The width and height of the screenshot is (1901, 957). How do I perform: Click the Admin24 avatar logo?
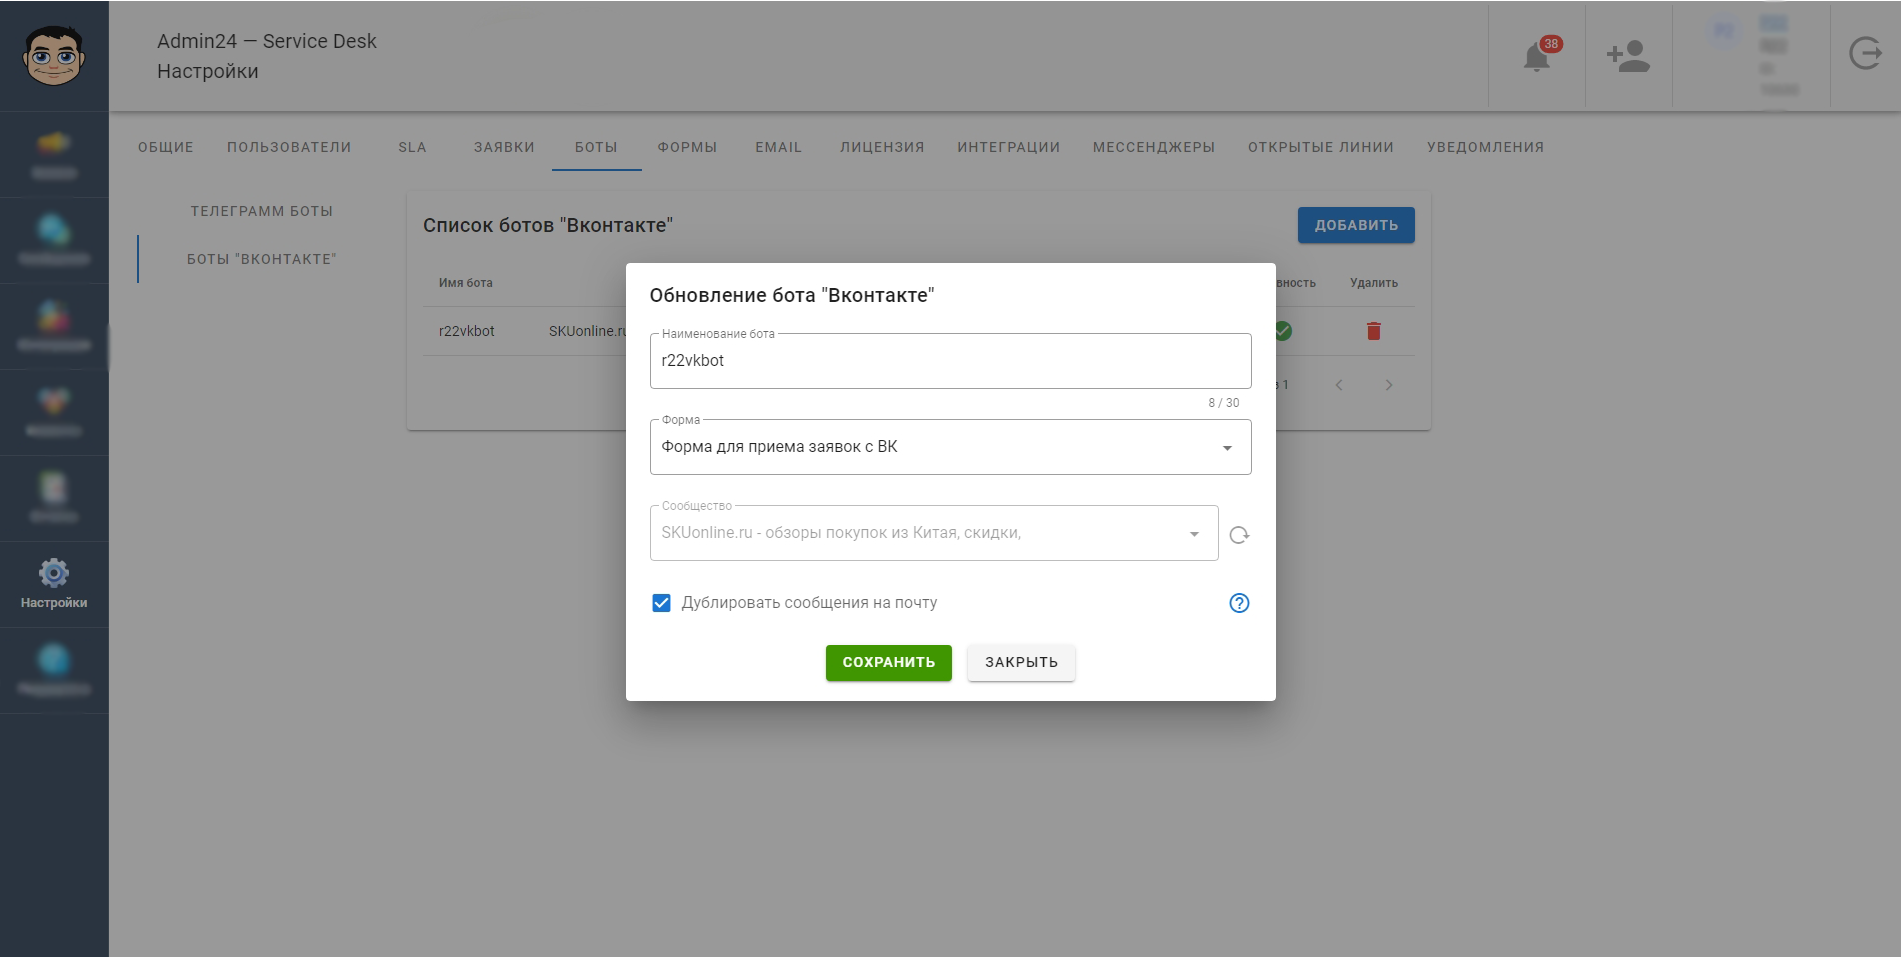tap(54, 55)
